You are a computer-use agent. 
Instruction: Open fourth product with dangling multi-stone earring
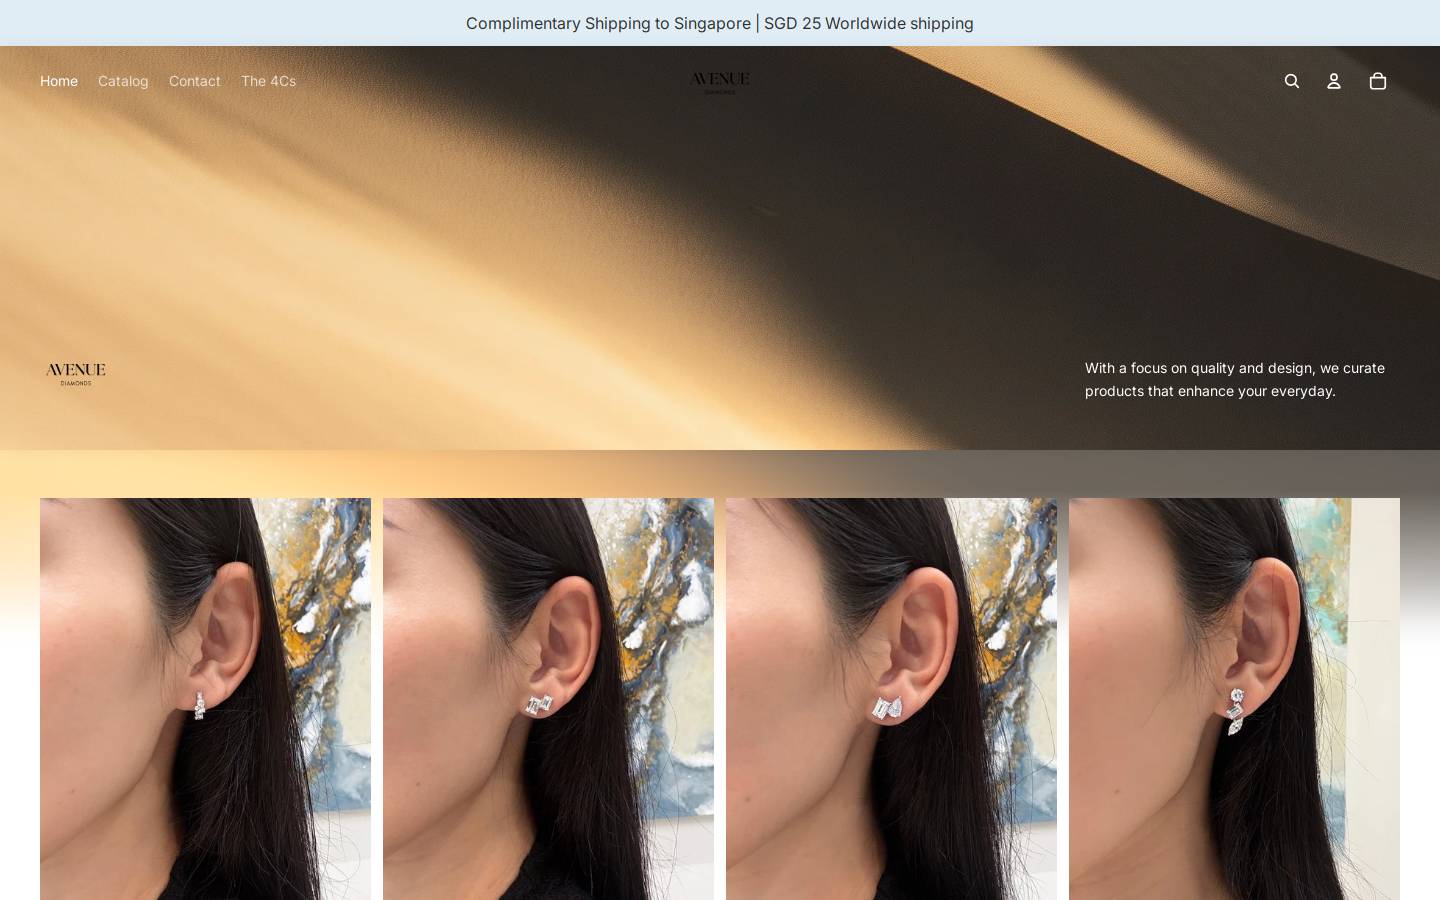point(1234,699)
